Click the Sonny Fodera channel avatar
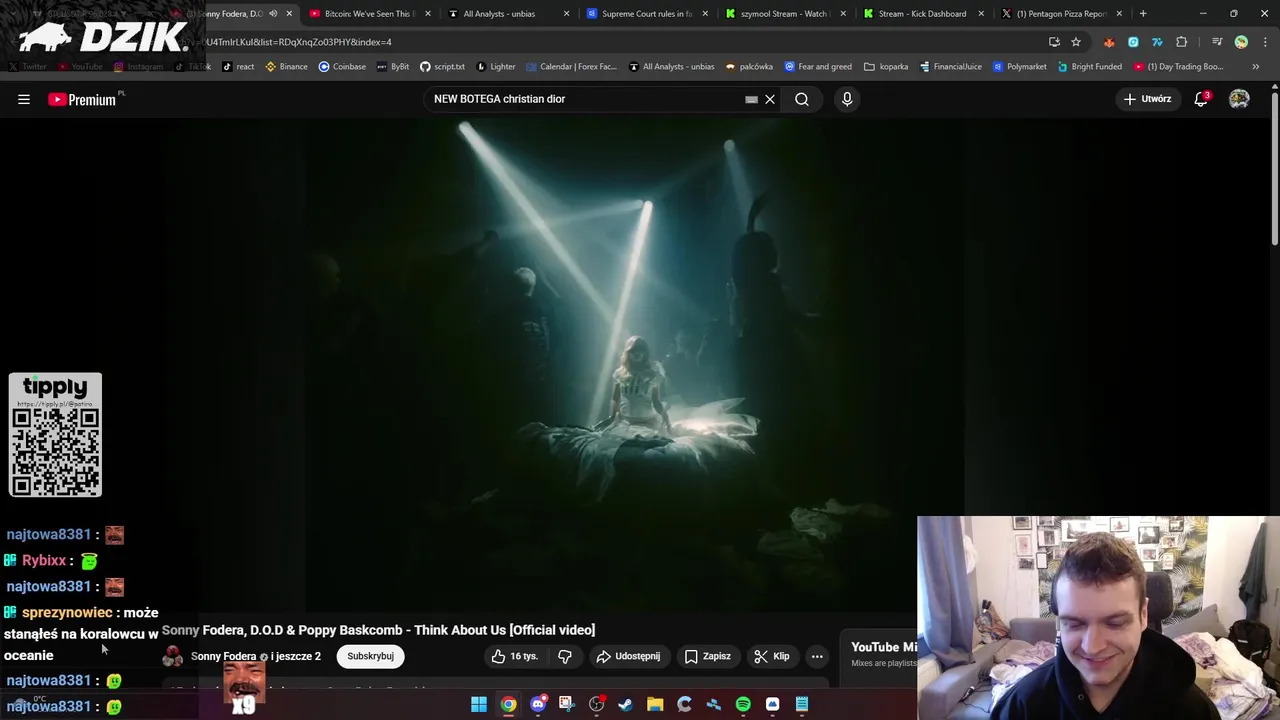 click(173, 656)
